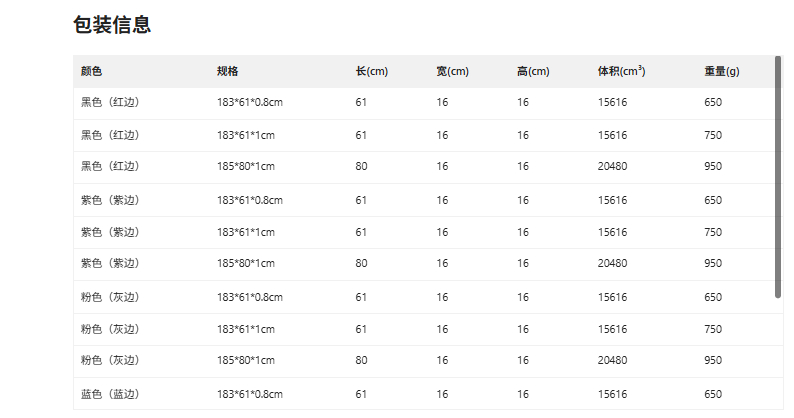The image size is (794, 418).
Task: Click weight 950 in 紫色 185*80*1cm row
Action: tap(712, 263)
